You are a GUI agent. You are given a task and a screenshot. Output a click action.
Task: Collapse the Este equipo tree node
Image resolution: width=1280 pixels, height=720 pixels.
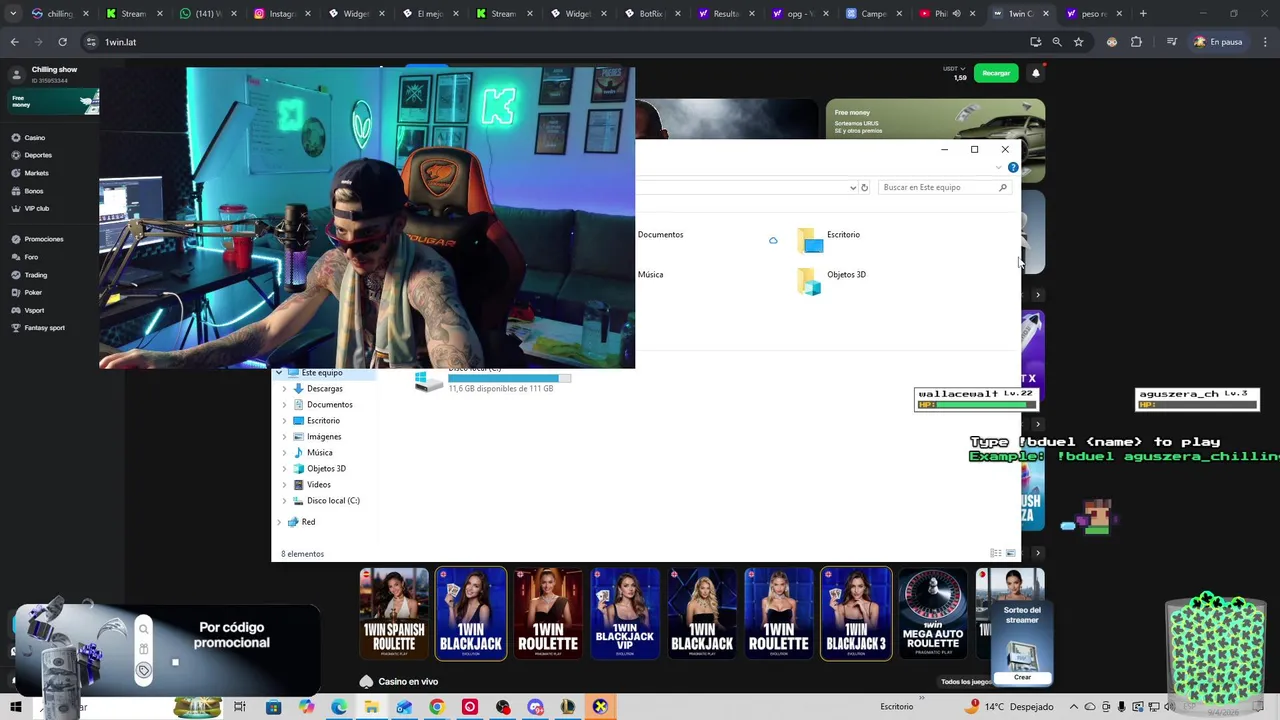[x=279, y=372]
